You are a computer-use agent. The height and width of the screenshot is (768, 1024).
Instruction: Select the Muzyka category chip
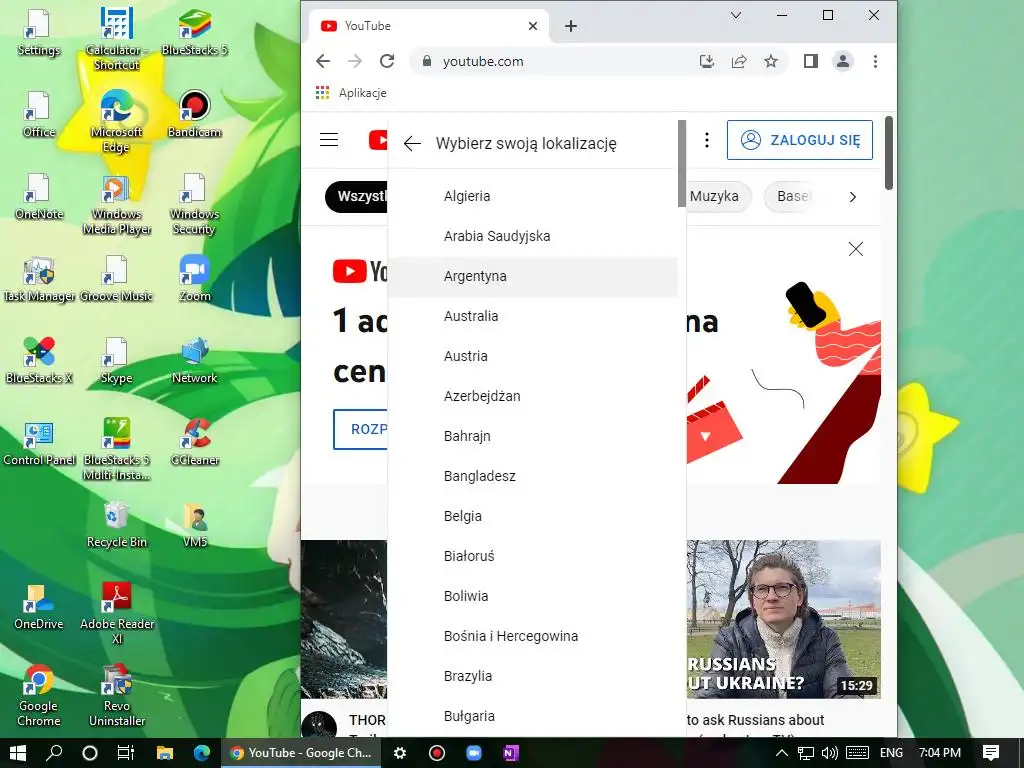(716, 197)
